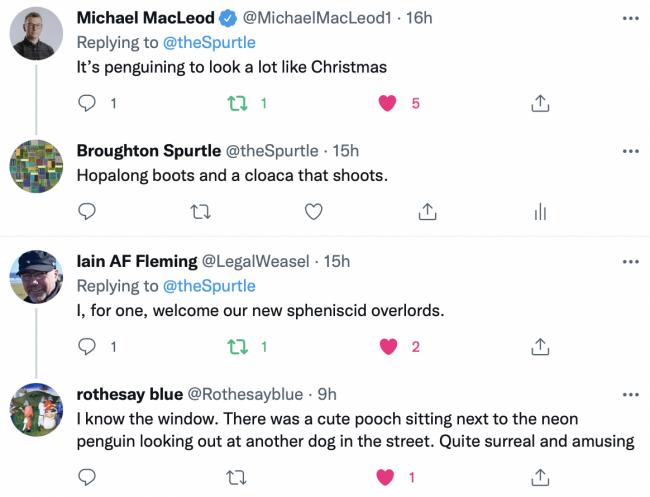The width and height of the screenshot is (650, 497).
Task: Retweet rothesay blue's neon penguin tweet
Action: (x=238, y=477)
